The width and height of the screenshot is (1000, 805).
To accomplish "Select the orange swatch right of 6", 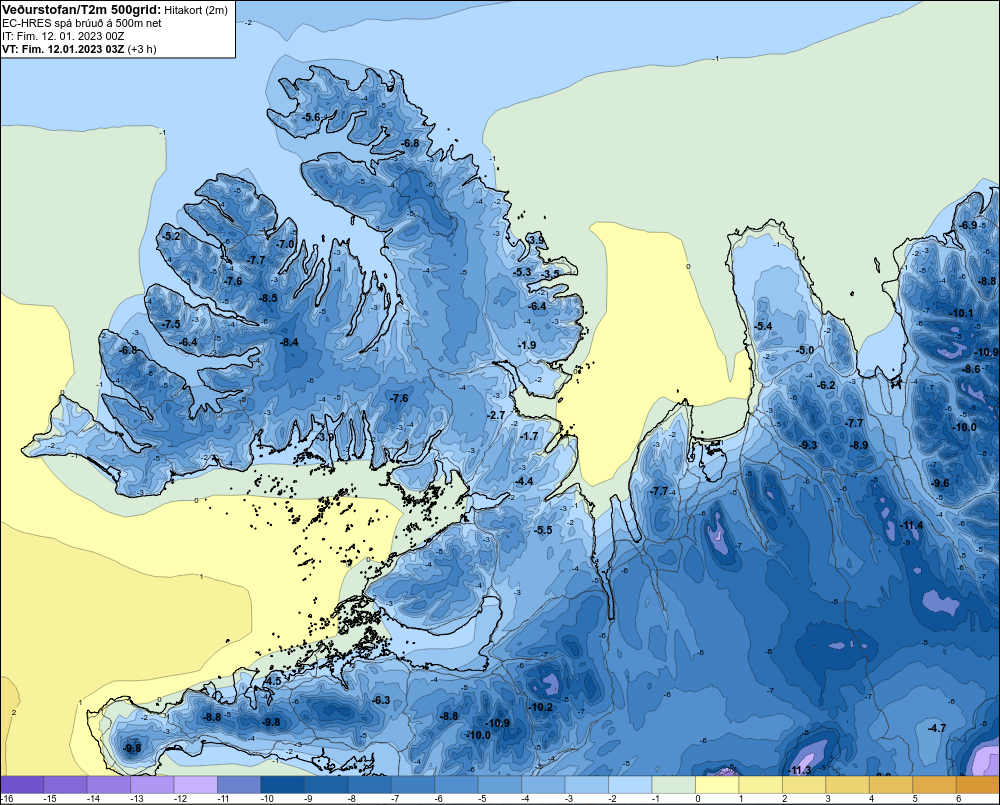I will click(978, 785).
